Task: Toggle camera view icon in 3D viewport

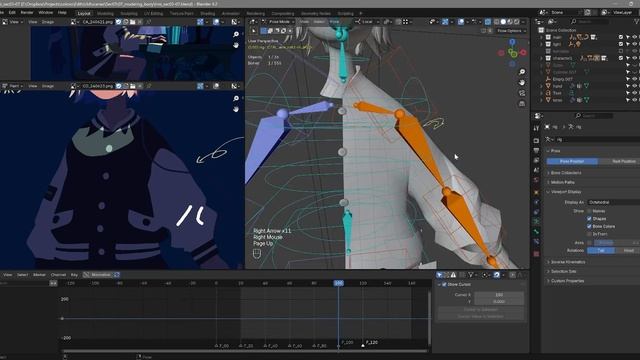Action: coord(522,93)
